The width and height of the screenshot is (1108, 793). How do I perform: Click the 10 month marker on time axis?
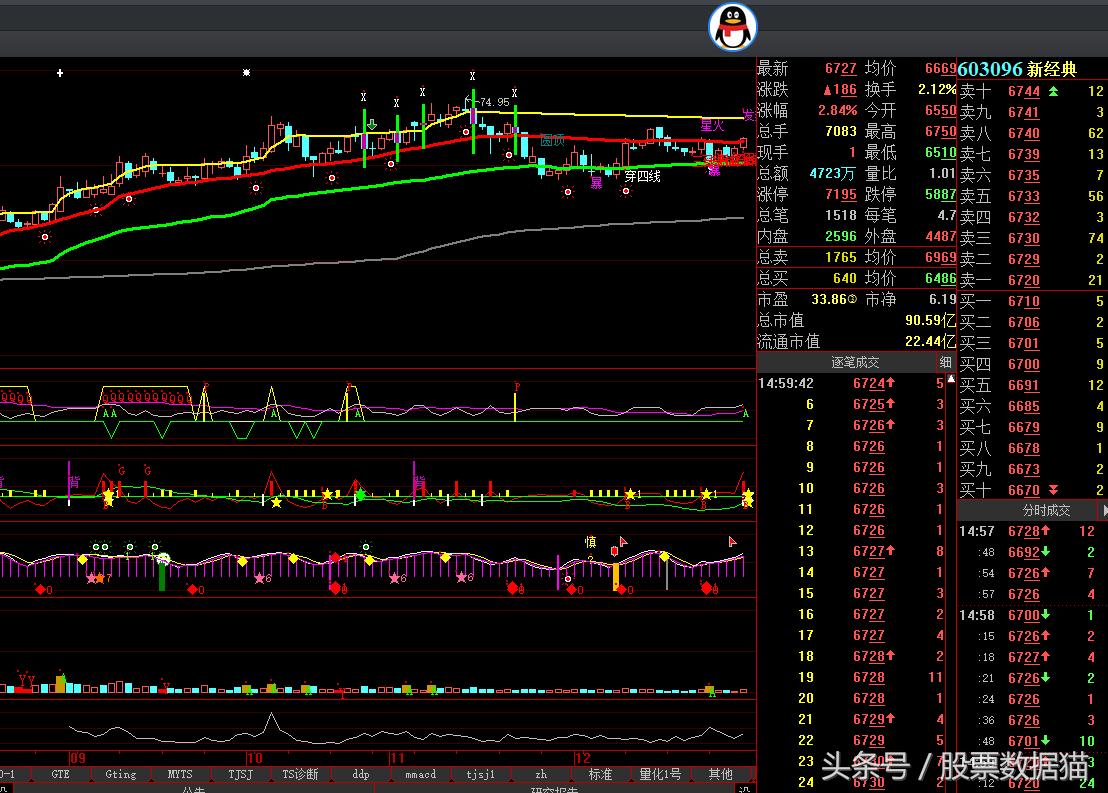(x=254, y=758)
